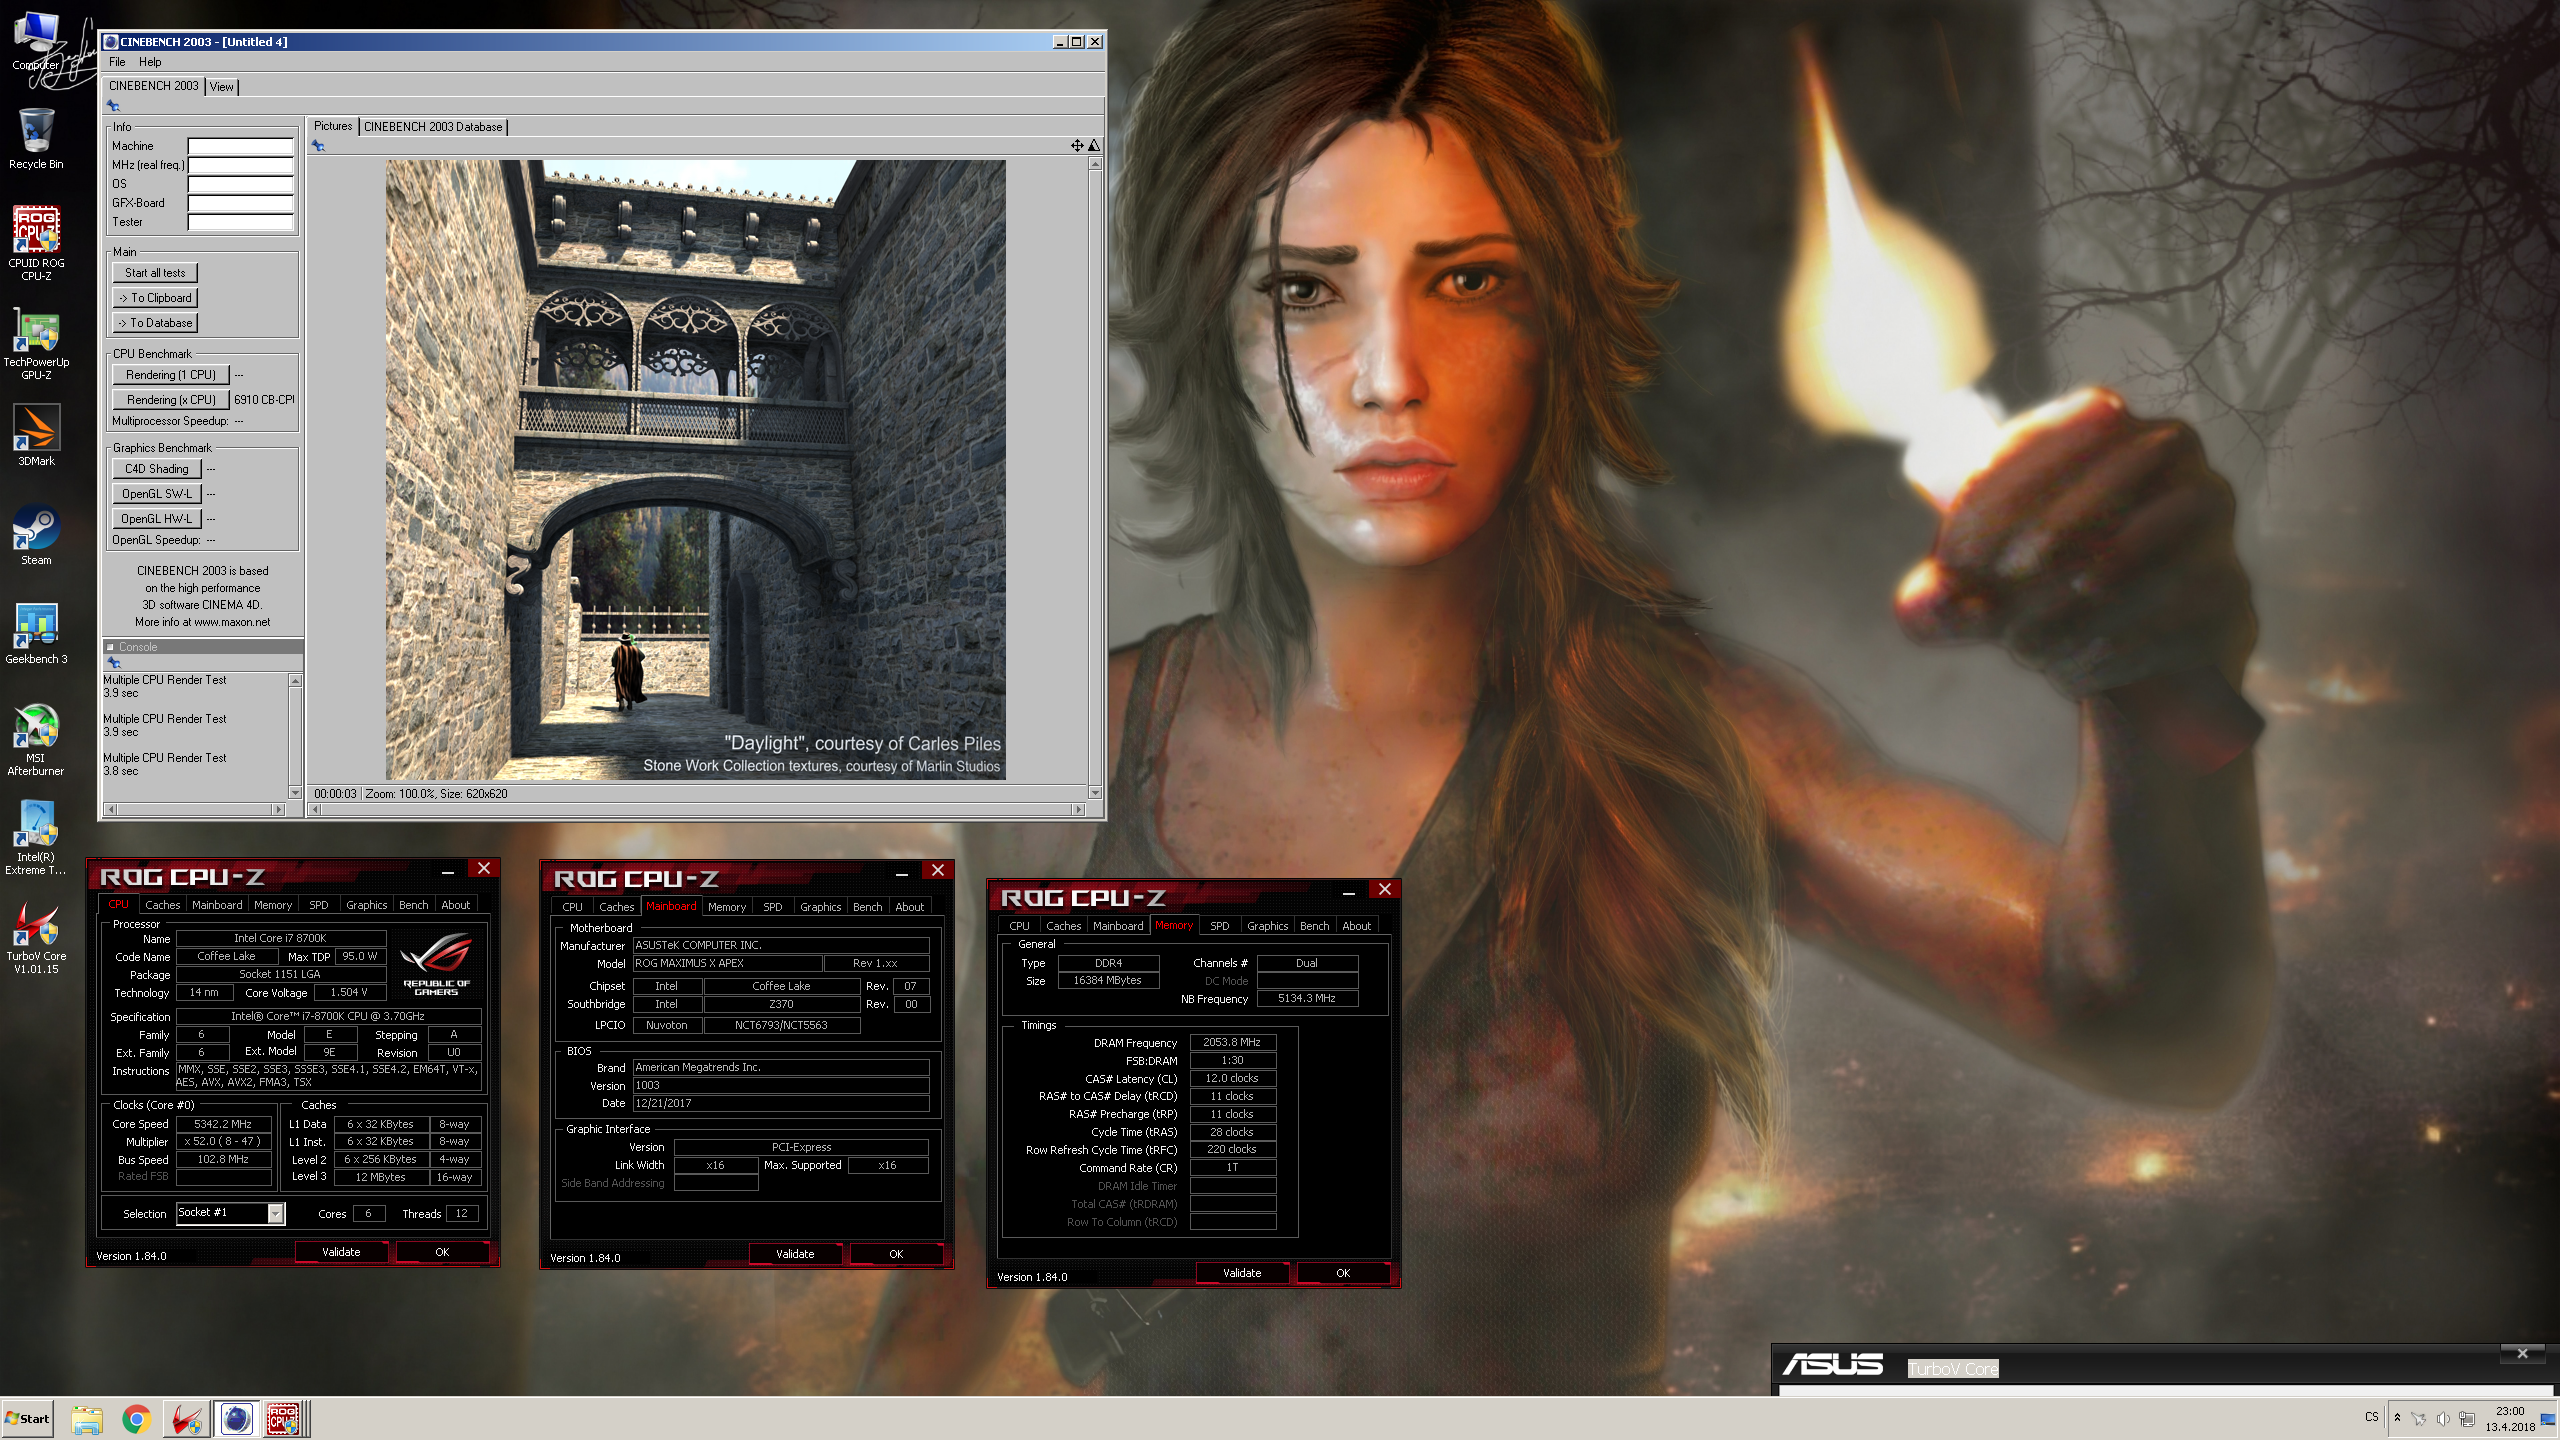Open TurboV Core taskbar icon
The image size is (2560, 1440).
pyautogui.click(x=186, y=1418)
